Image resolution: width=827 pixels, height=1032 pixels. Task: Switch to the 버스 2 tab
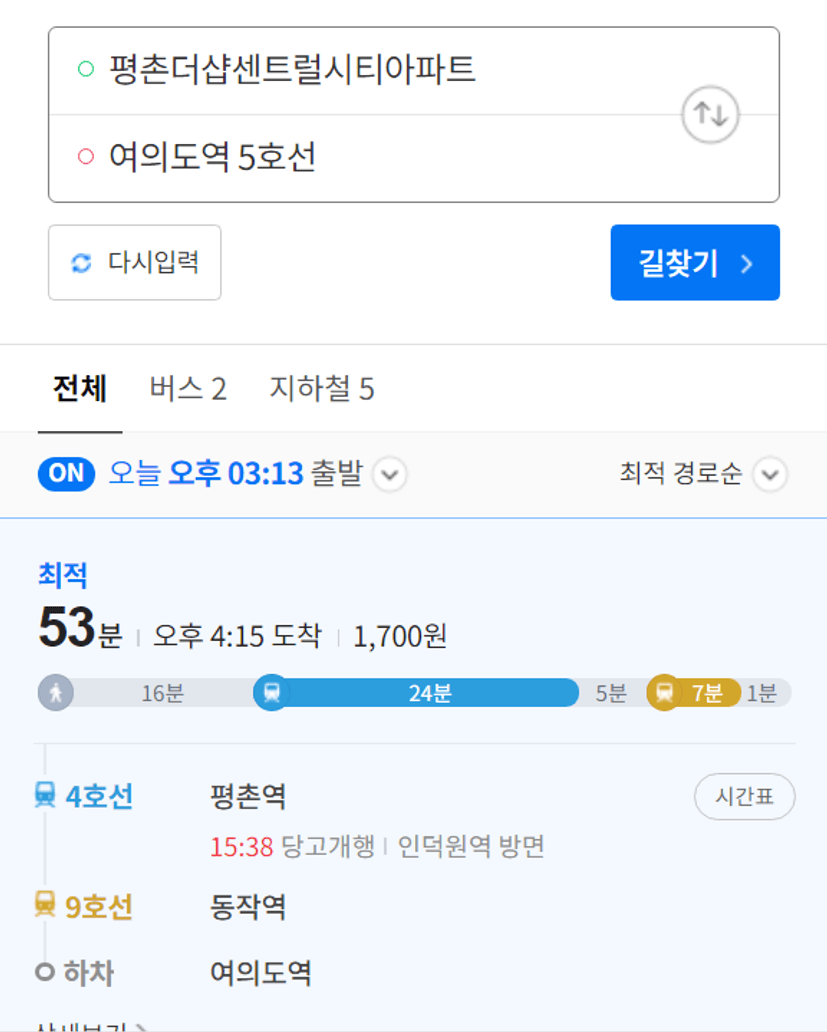coord(188,388)
